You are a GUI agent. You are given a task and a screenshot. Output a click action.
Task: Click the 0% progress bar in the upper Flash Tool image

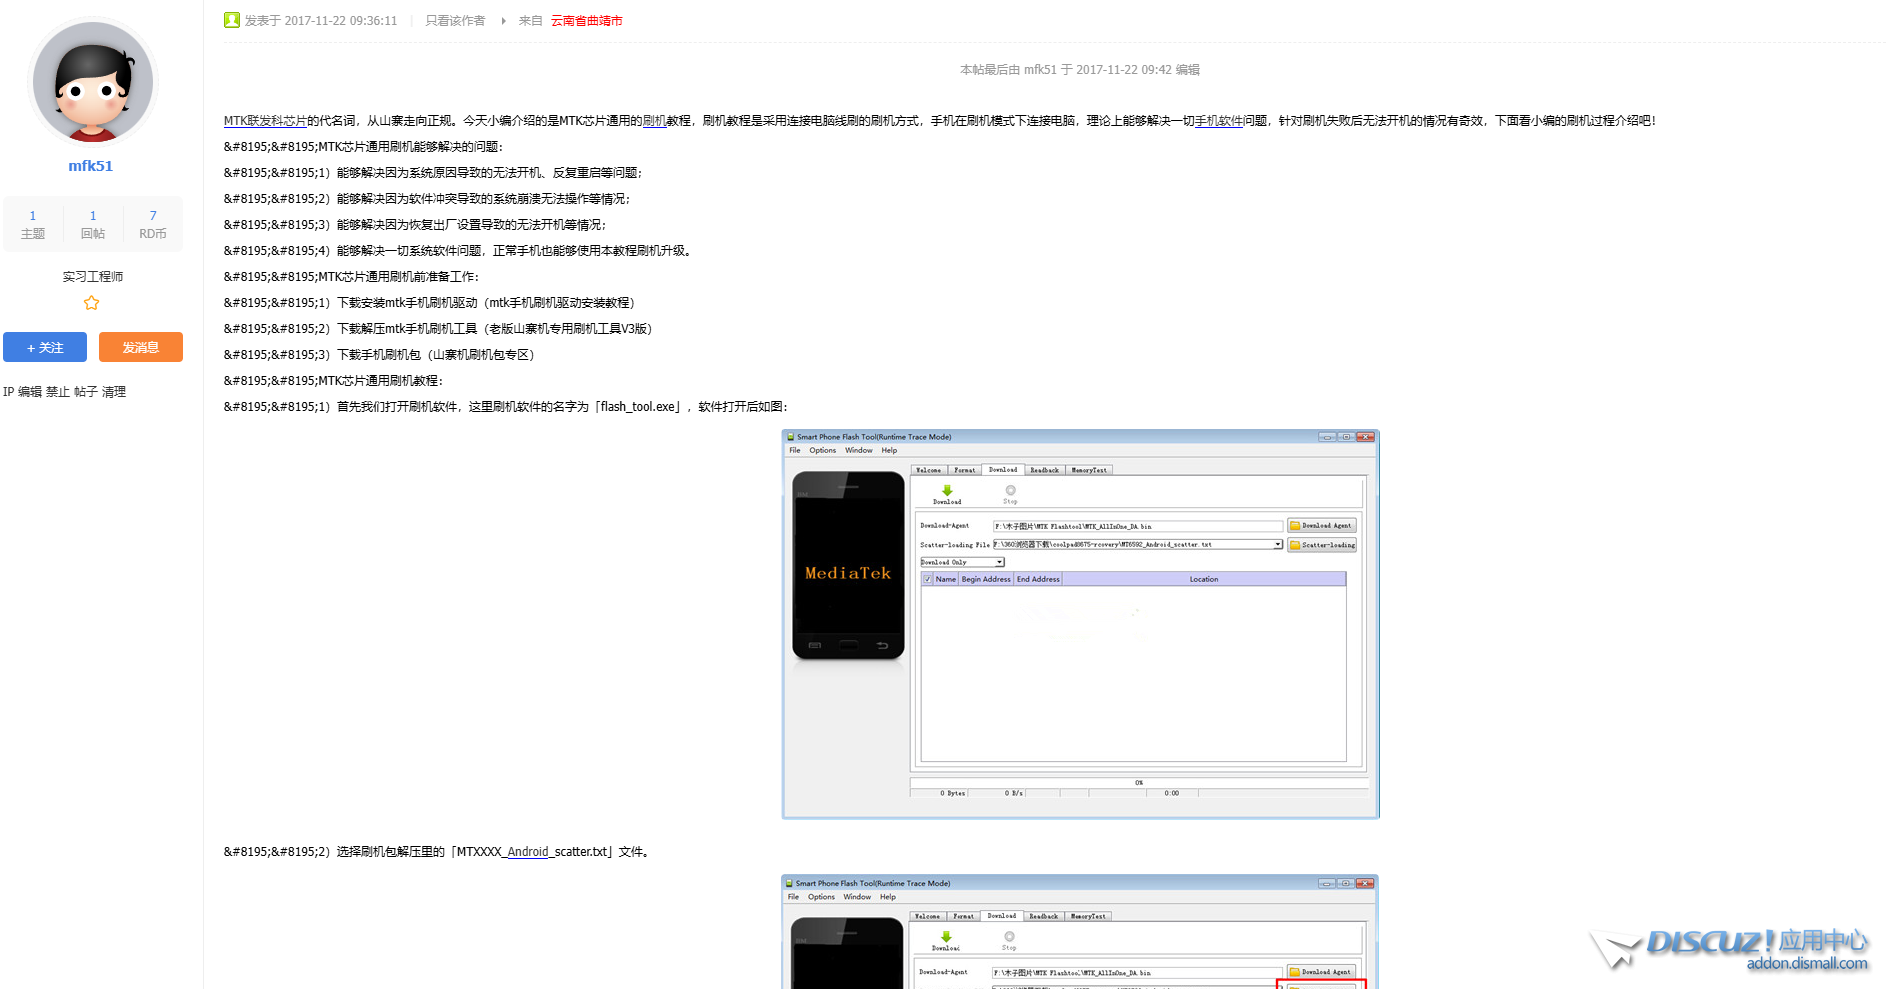1138,782
